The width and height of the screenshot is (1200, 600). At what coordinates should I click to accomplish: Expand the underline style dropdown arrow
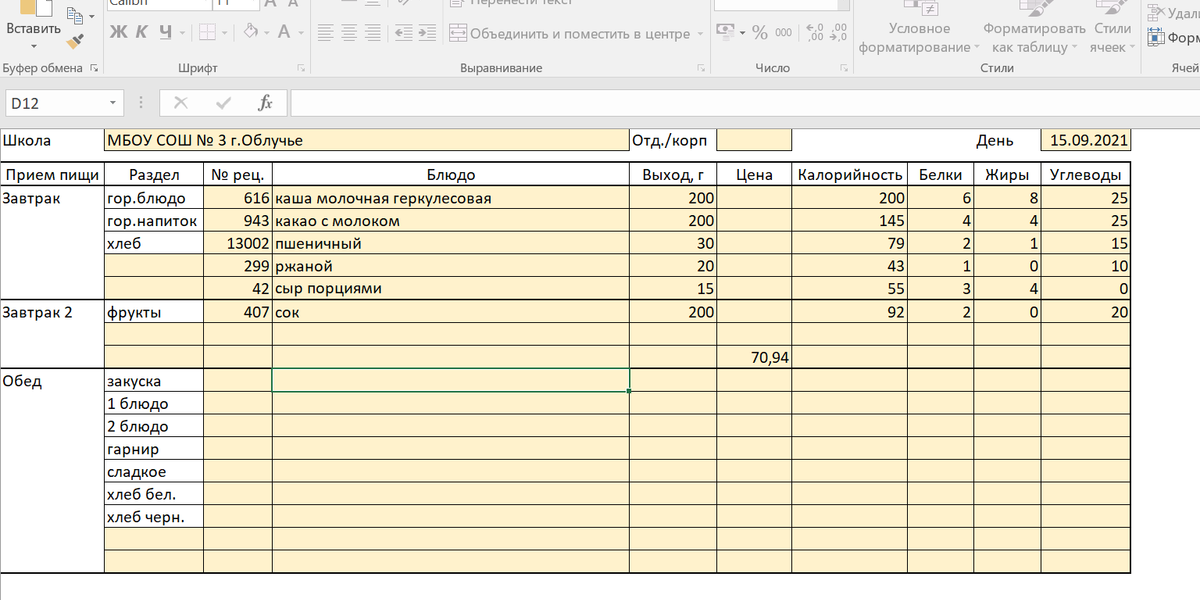[x=181, y=33]
